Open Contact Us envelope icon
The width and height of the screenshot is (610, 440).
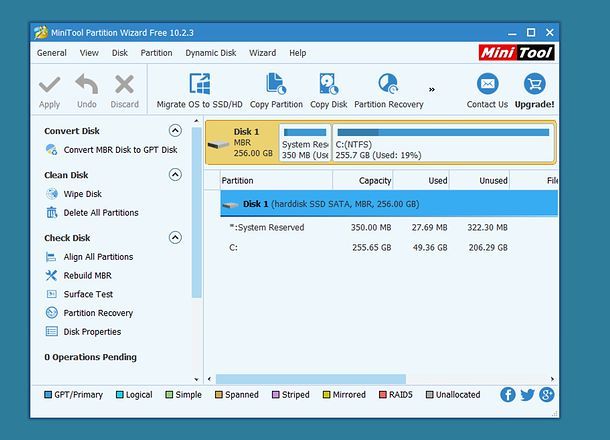(x=487, y=84)
